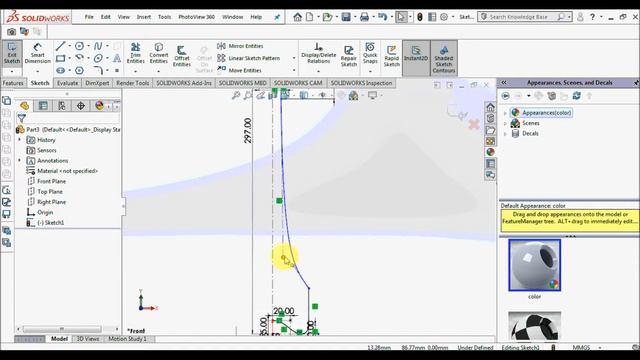Click the Convert Entities tool

159,54
